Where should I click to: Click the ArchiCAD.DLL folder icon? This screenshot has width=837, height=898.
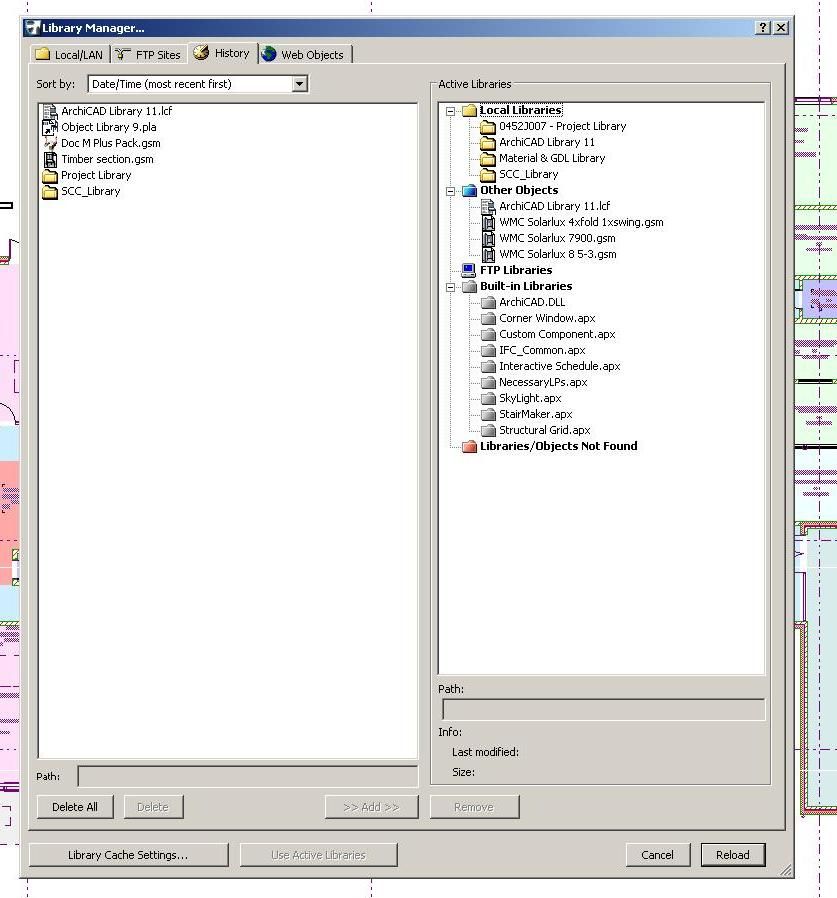pyautogui.click(x=488, y=302)
